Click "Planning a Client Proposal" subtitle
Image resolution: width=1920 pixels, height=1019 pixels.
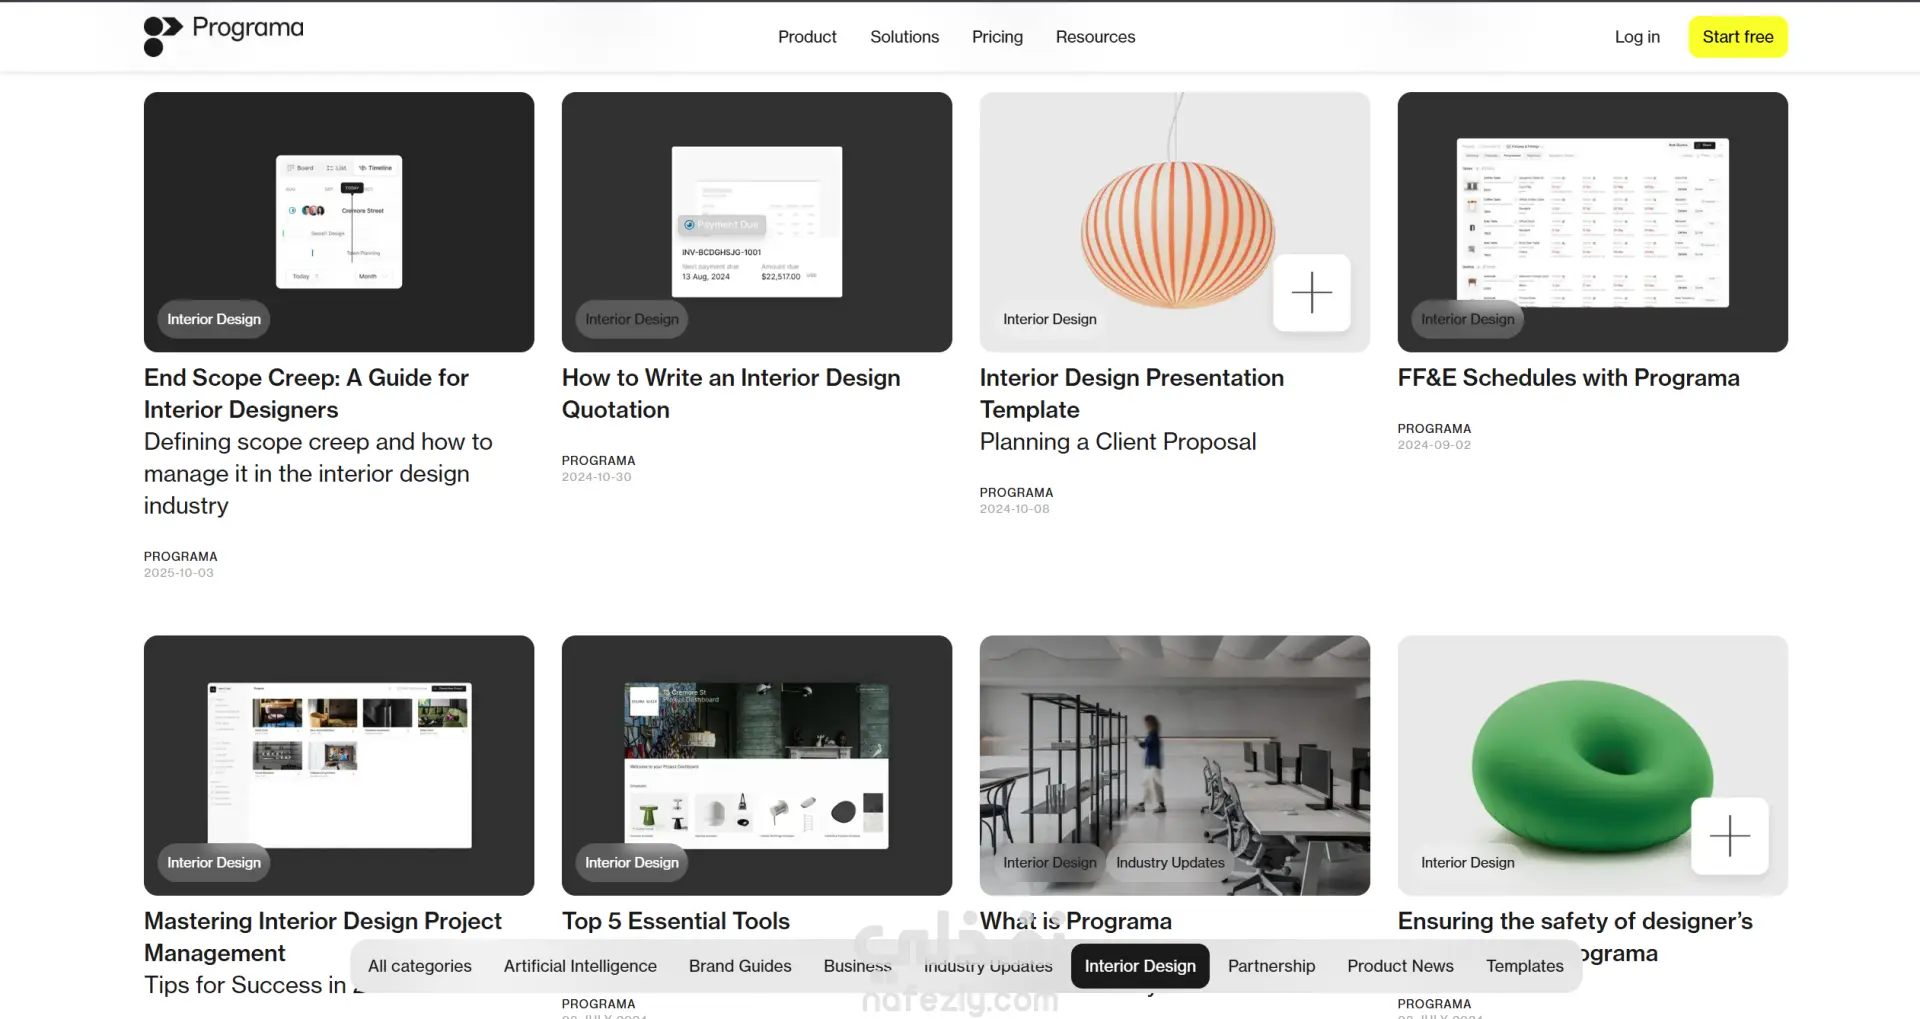[x=1118, y=442]
